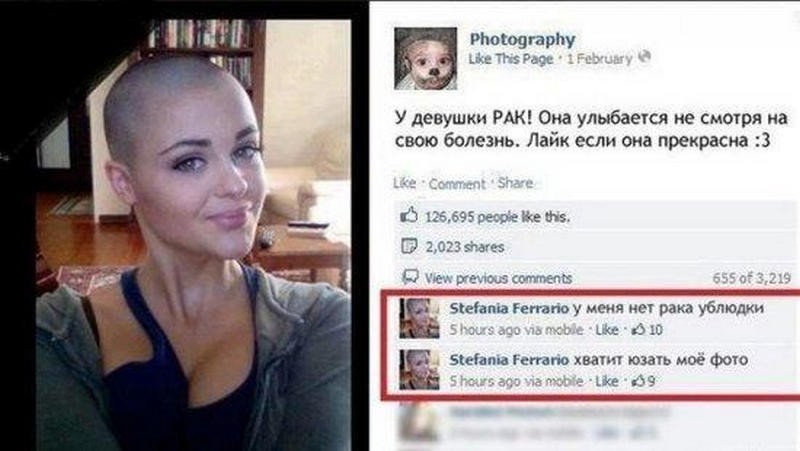Open the 1 February timestamp
The height and width of the screenshot is (451, 800).
(599, 59)
